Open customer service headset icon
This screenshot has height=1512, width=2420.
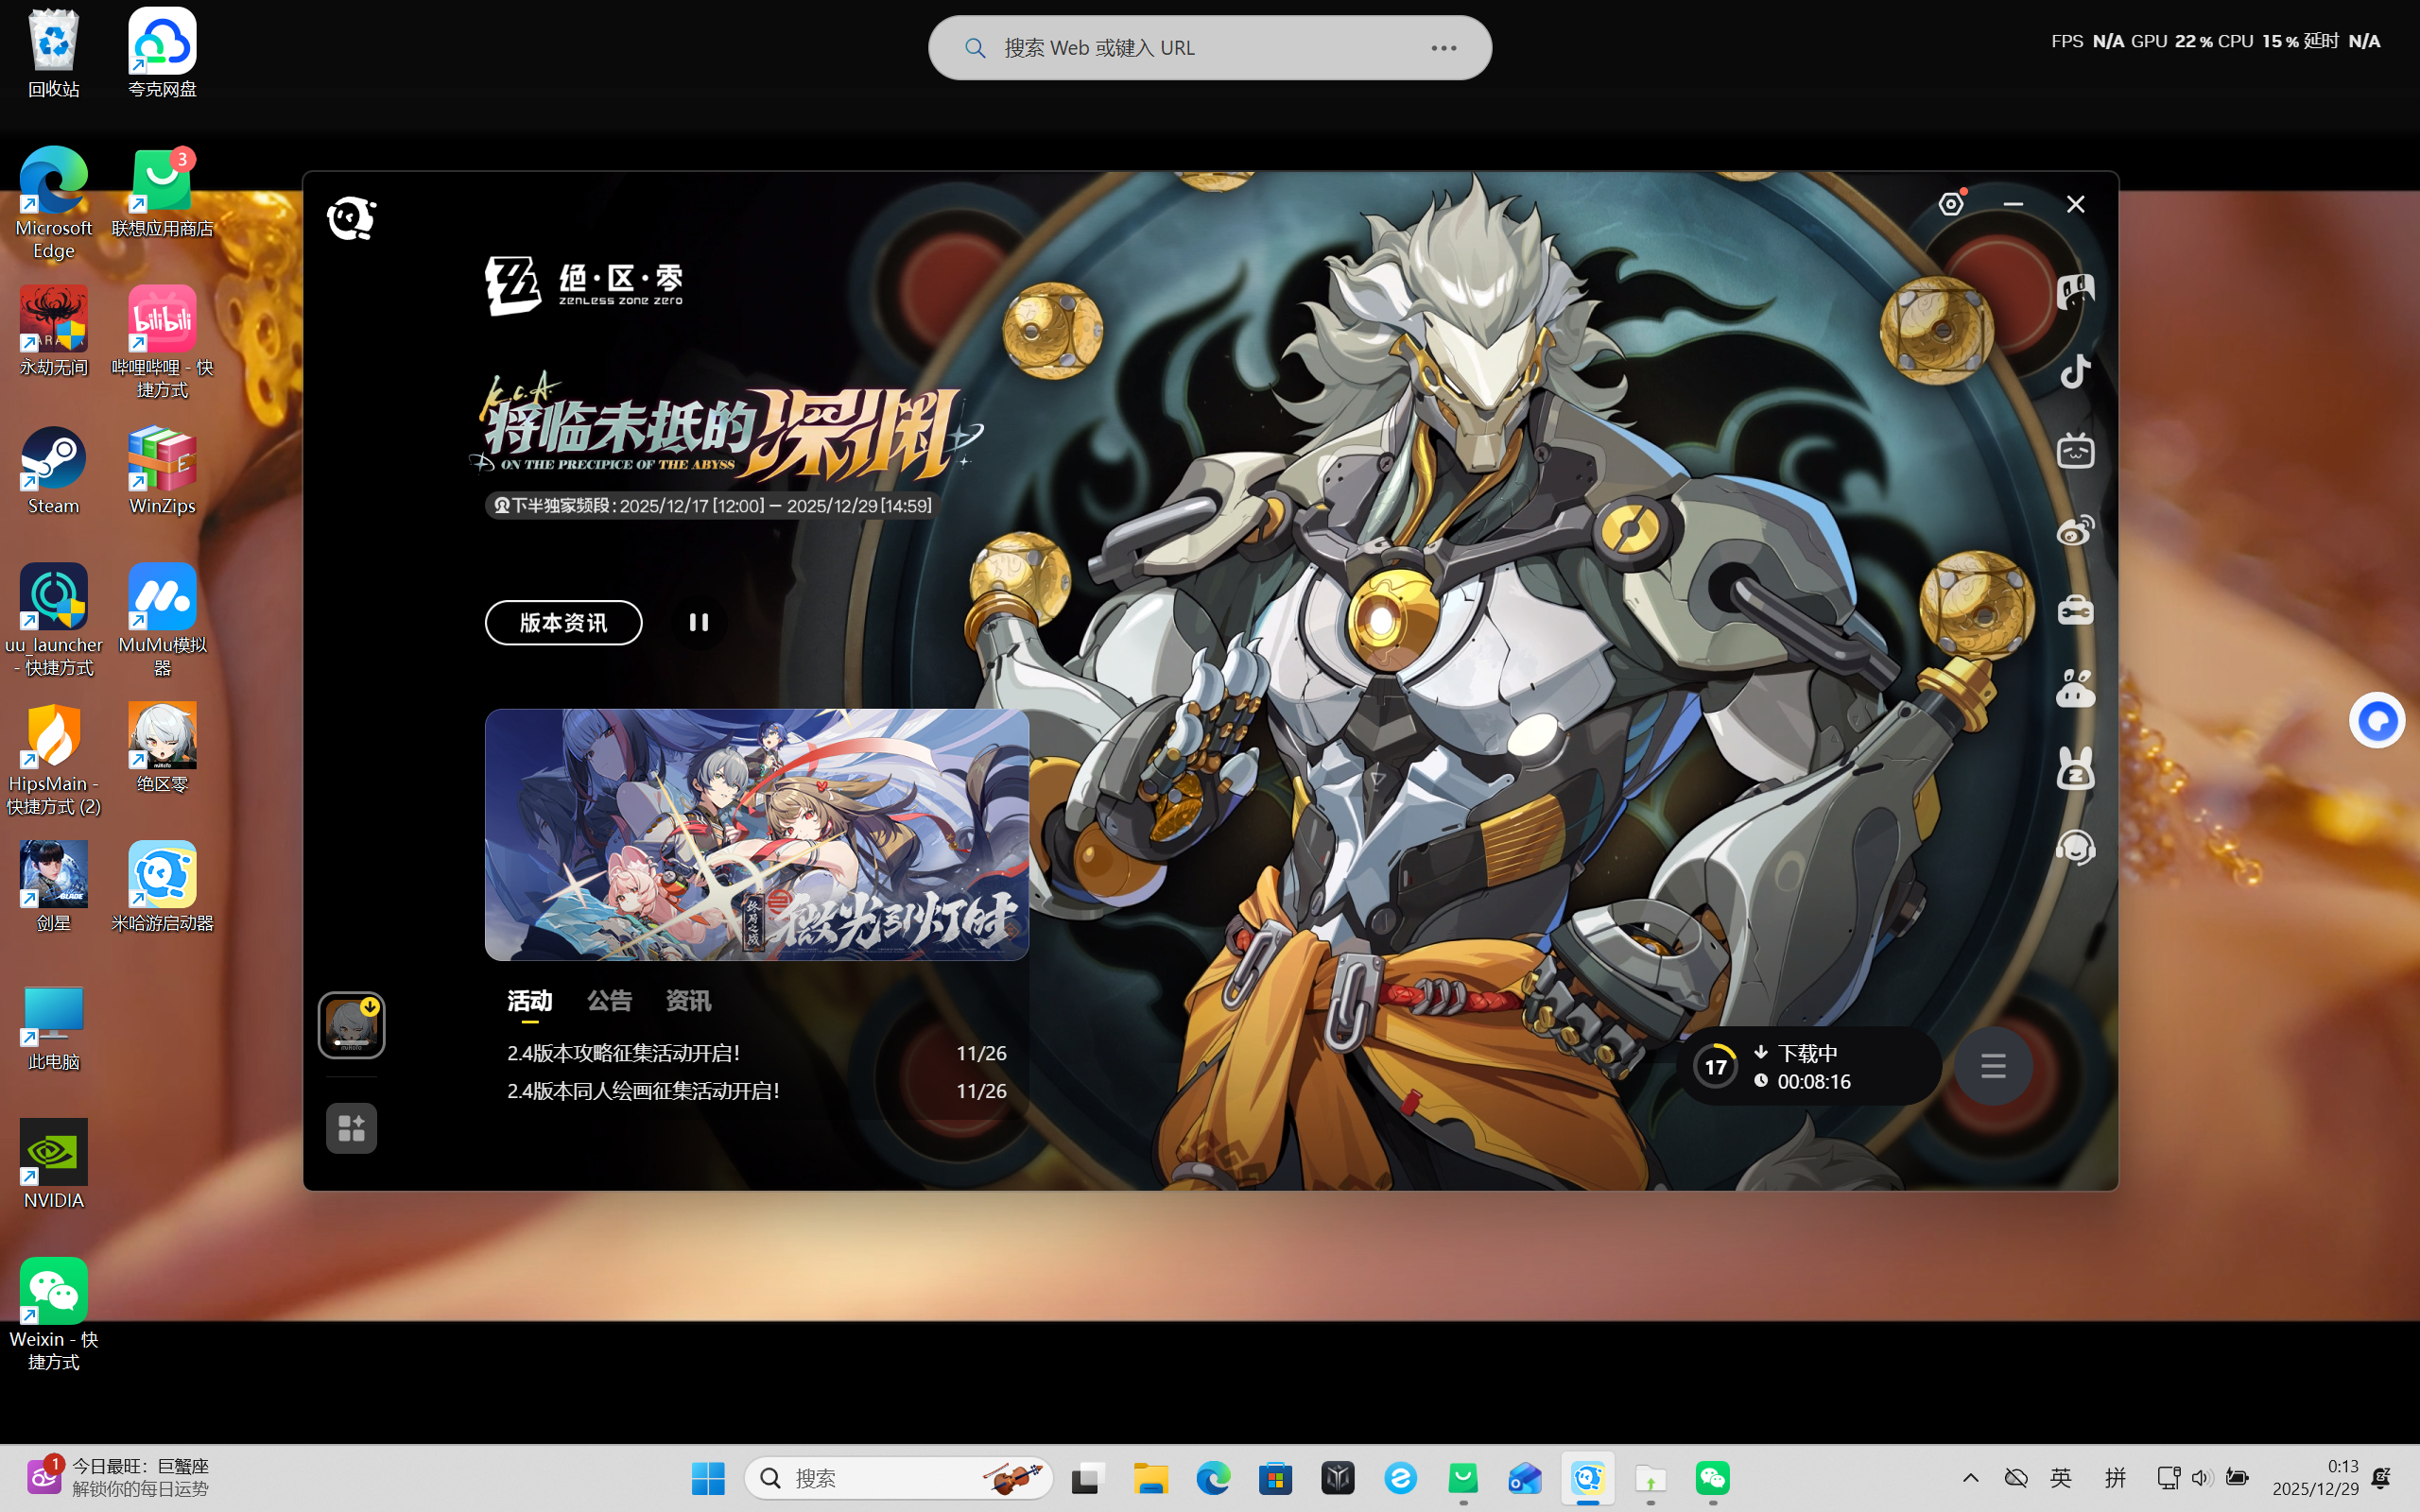pyautogui.click(x=2075, y=848)
